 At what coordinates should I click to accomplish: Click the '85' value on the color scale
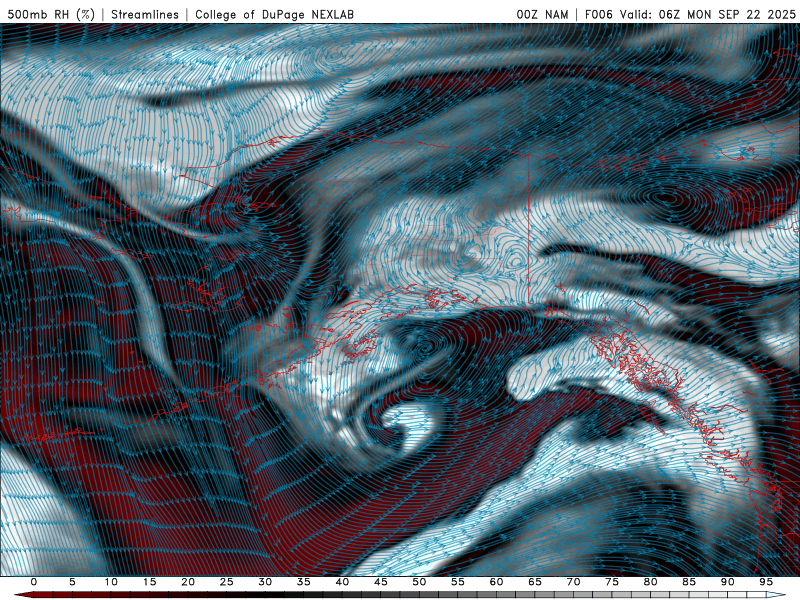point(689,582)
